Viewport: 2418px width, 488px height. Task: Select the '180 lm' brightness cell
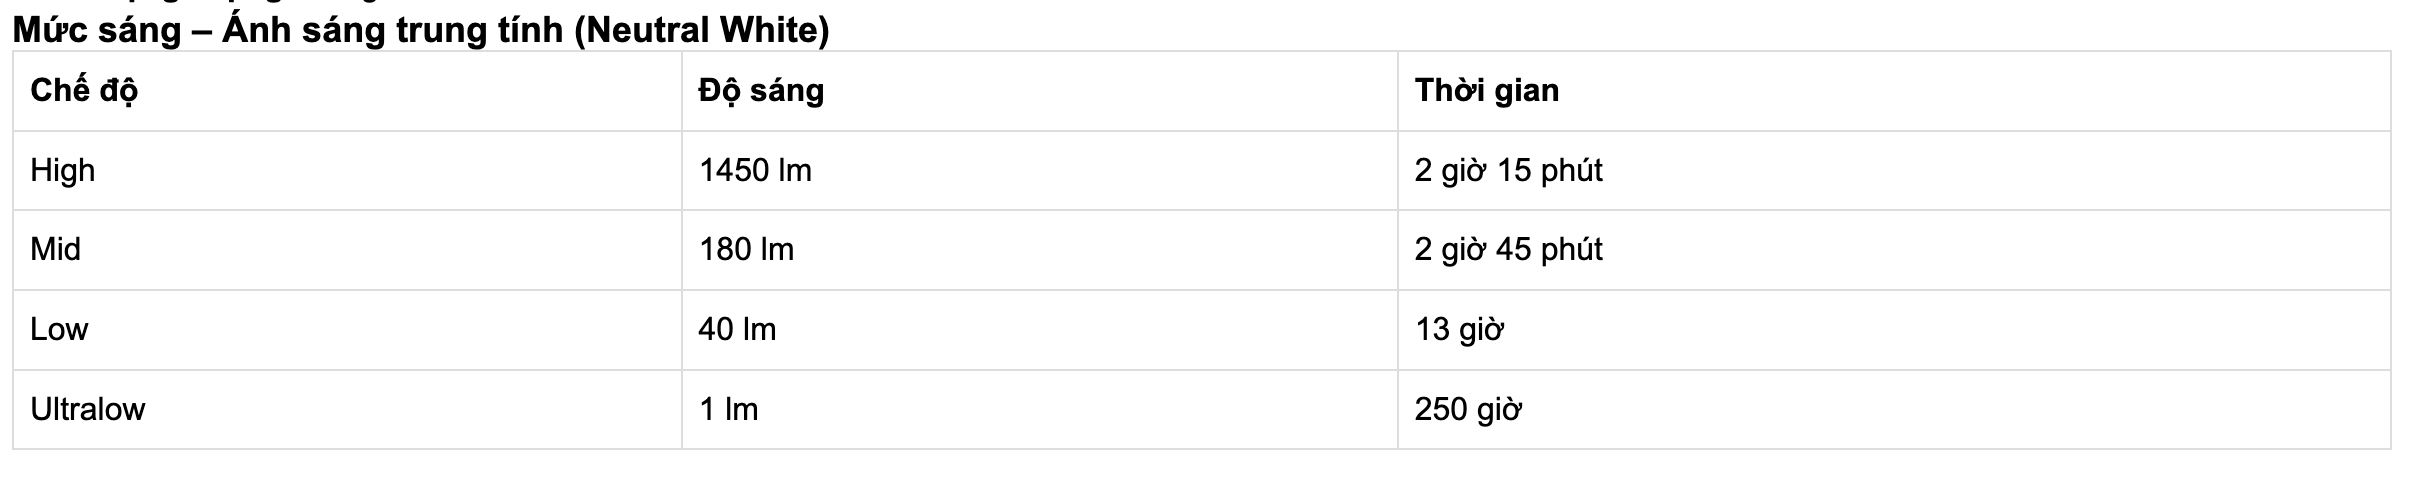[746, 249]
